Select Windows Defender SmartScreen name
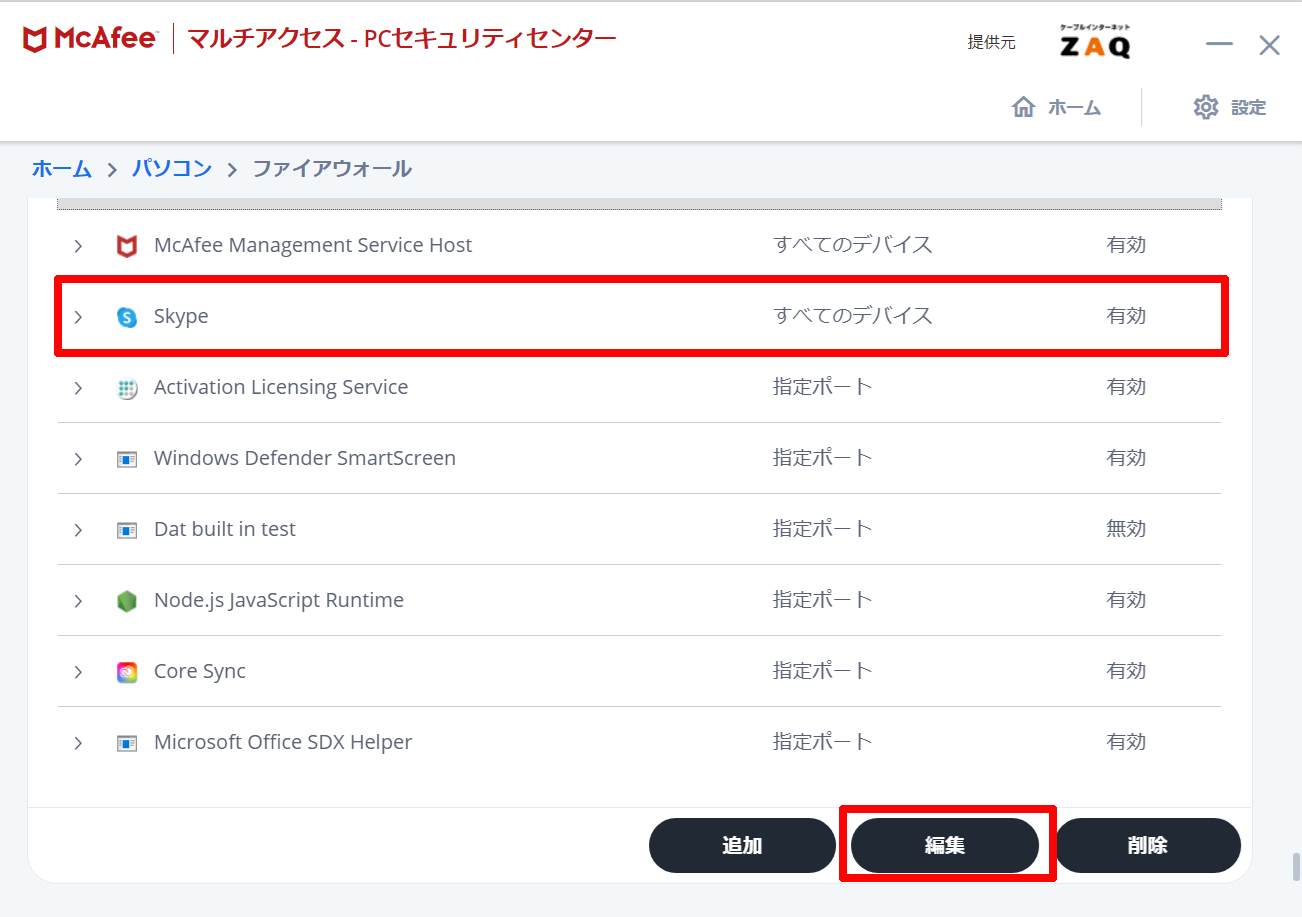1302x917 pixels. 305,458
